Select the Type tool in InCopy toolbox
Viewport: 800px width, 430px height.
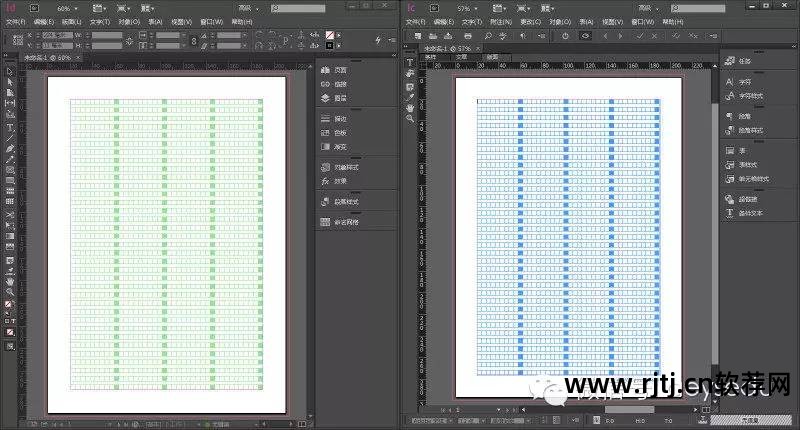tap(410, 62)
